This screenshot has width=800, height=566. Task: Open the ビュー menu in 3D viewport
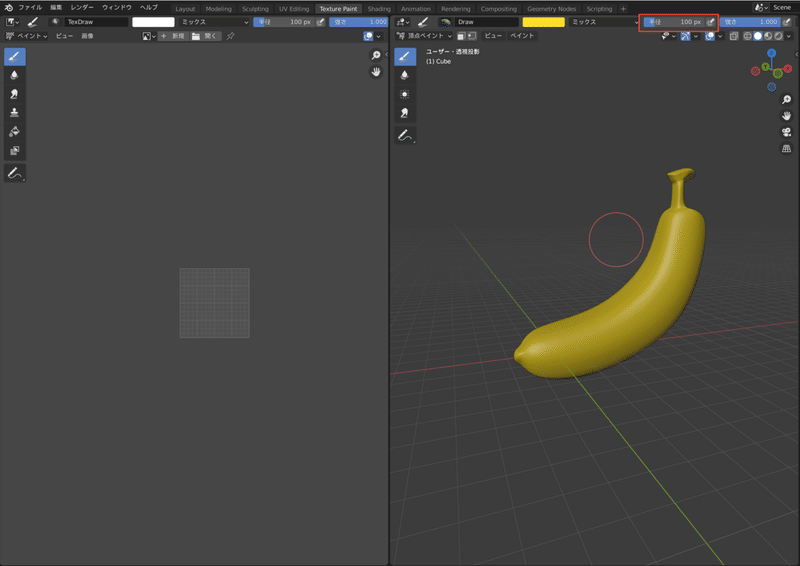pyautogui.click(x=493, y=36)
